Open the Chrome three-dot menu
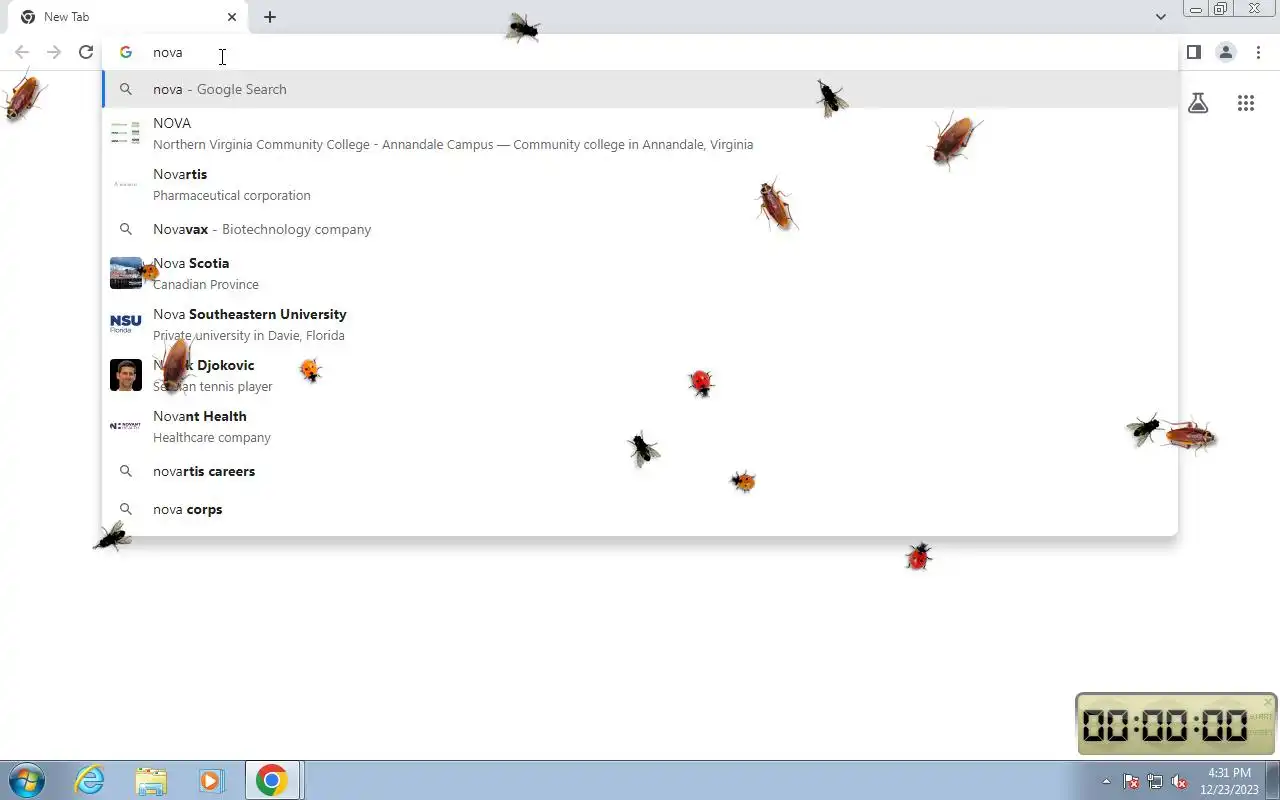1280x800 pixels. [x=1258, y=52]
